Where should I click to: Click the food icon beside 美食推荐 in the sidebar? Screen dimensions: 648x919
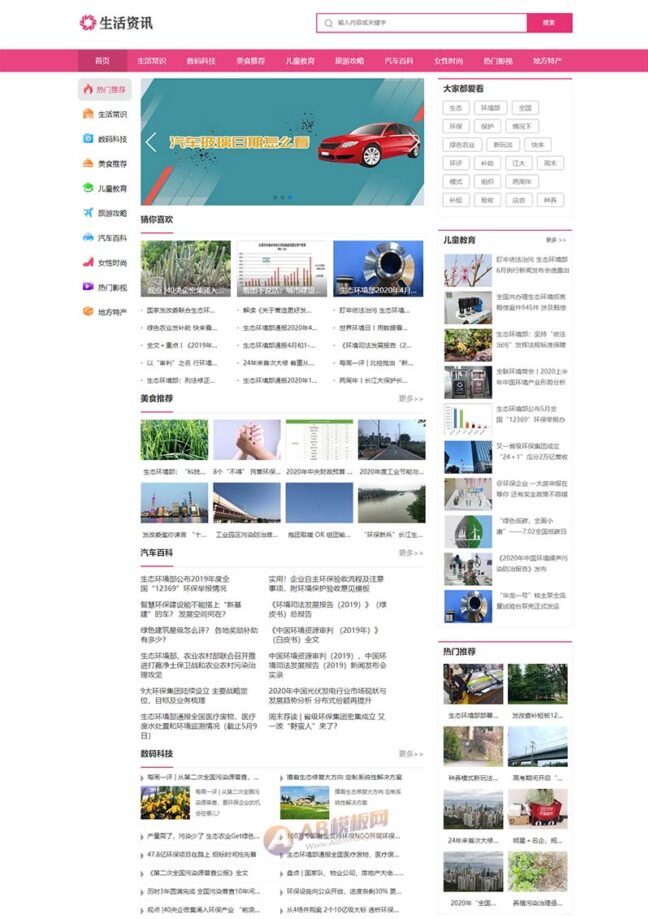tap(88, 163)
